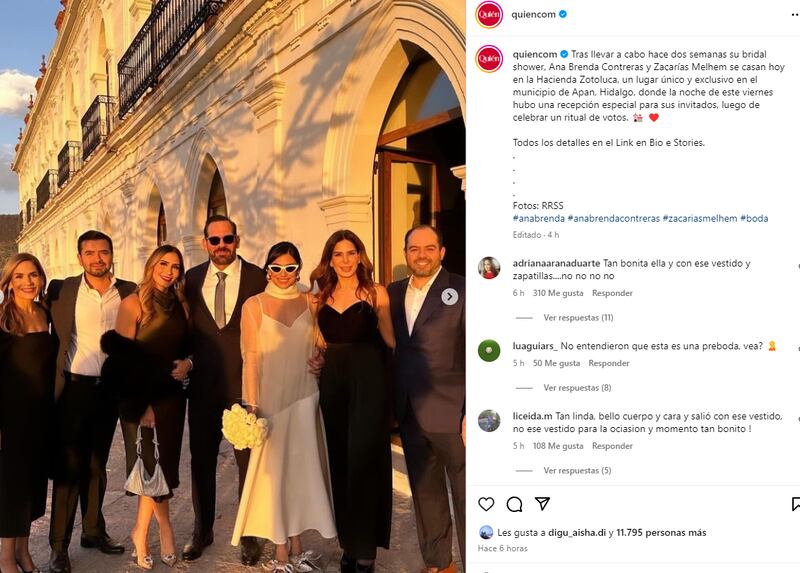Open the comment bubble icon below comments
The width and height of the screenshot is (800, 573).
514,504
